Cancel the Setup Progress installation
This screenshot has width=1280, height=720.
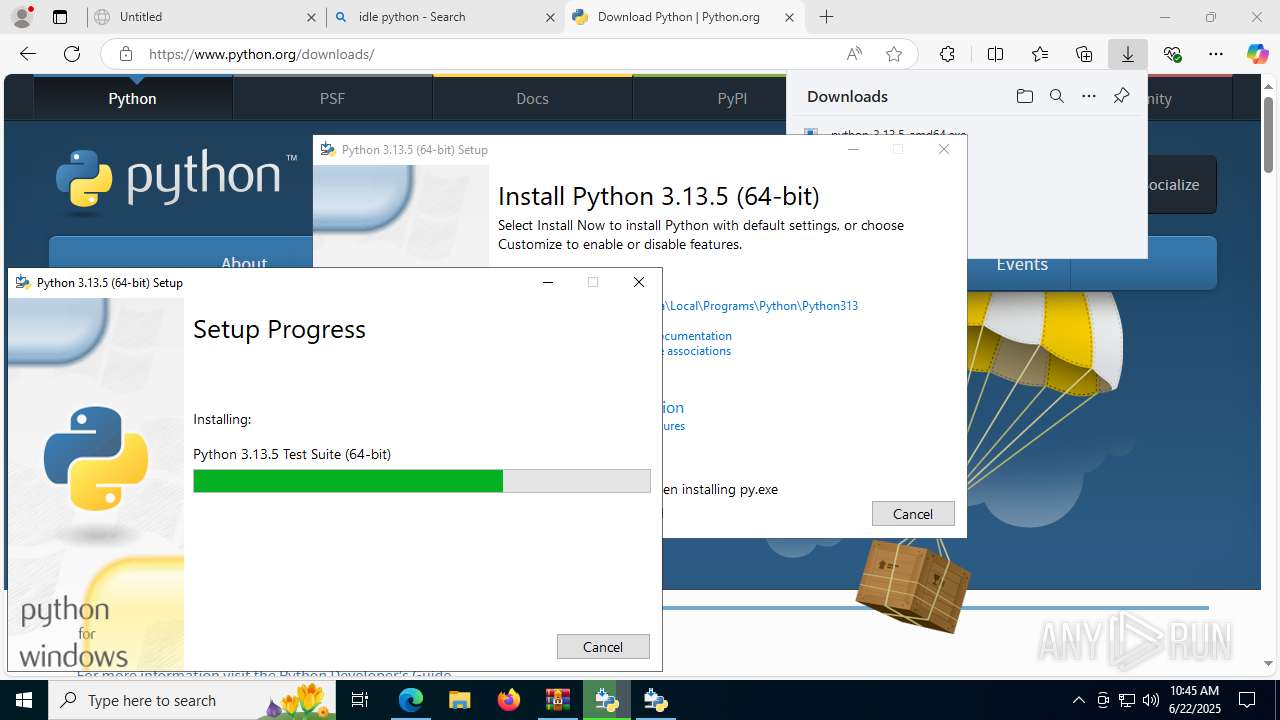pos(603,647)
